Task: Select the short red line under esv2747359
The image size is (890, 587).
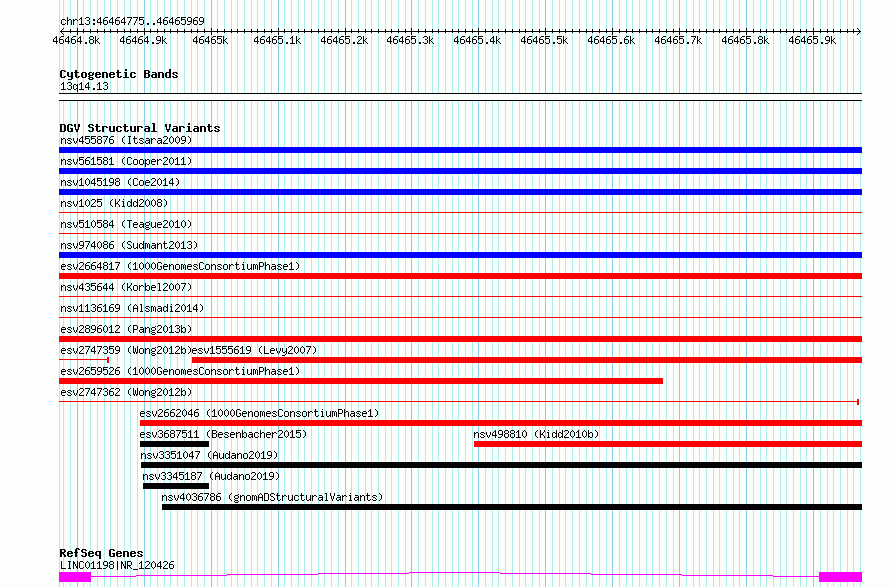Action: [84, 360]
